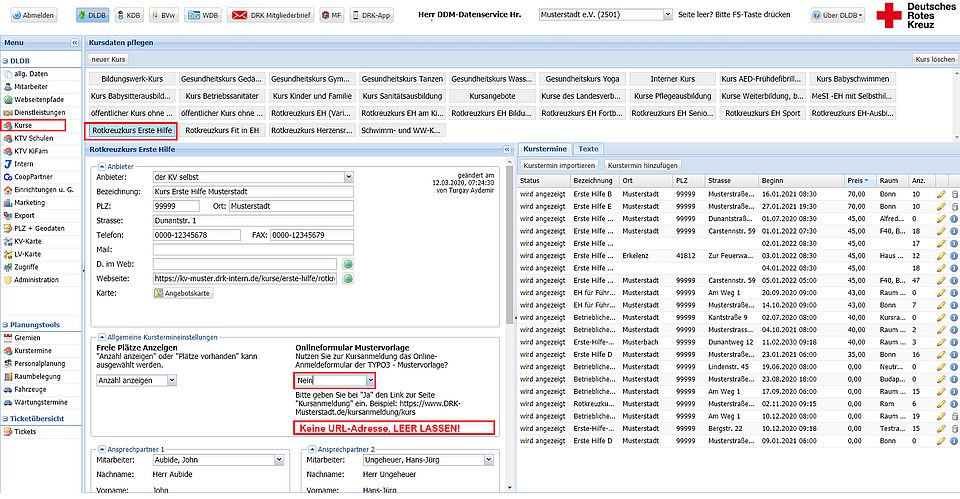Expand the Anzahl anzeigen dropdown

click(x=172, y=380)
